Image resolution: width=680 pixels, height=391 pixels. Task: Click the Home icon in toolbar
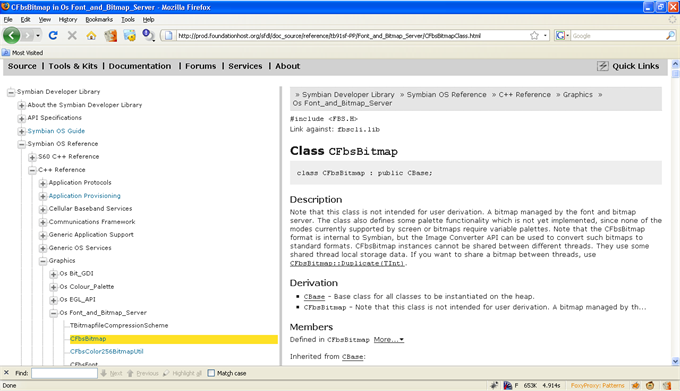pyautogui.click(x=91, y=36)
